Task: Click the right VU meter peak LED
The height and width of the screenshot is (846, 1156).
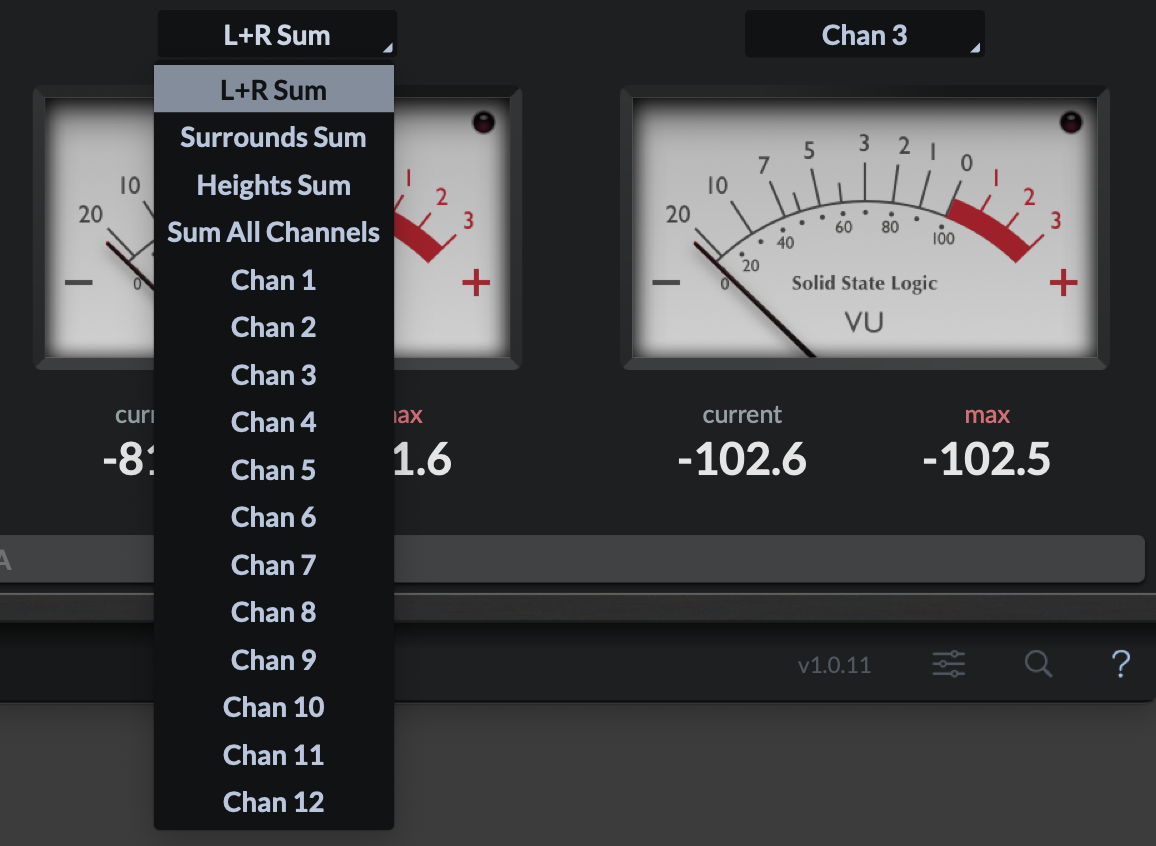Action: tap(1071, 123)
